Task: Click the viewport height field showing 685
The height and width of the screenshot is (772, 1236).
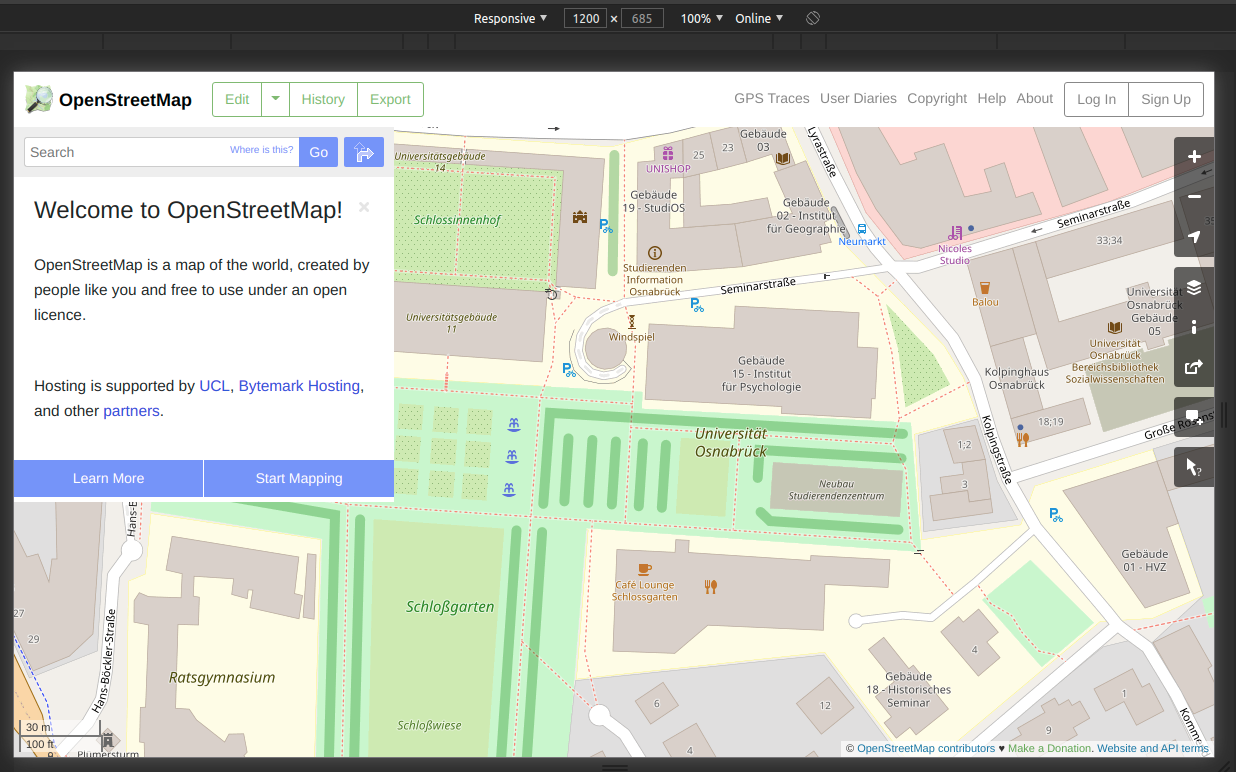Action: [642, 18]
